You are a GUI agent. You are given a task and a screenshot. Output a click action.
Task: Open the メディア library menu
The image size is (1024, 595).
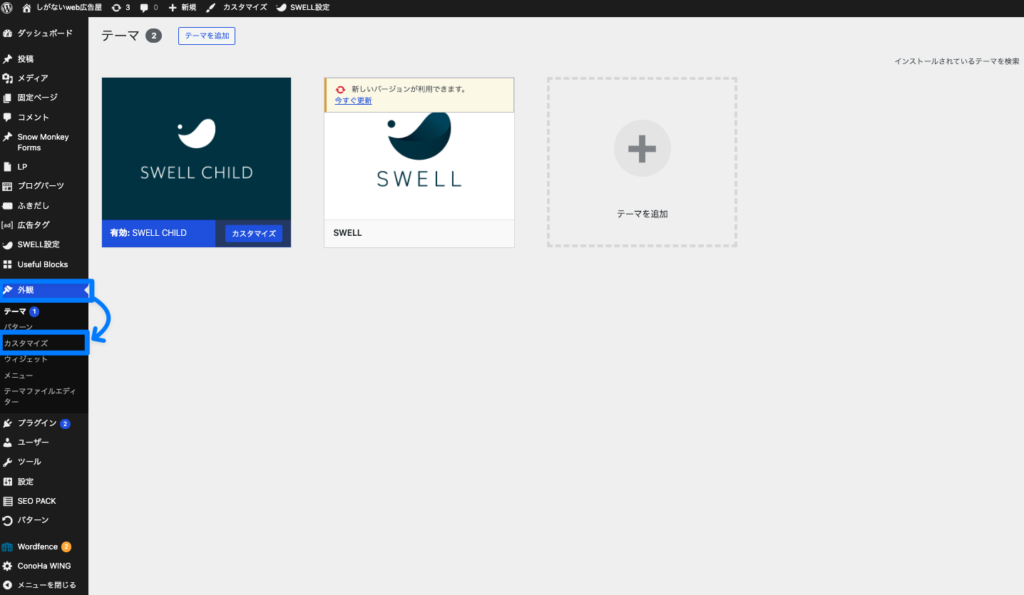point(32,78)
